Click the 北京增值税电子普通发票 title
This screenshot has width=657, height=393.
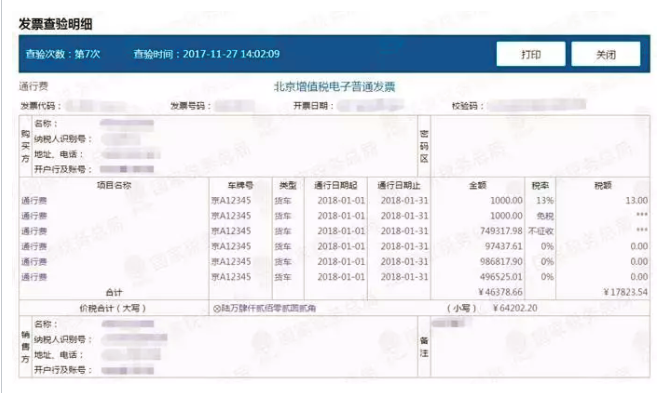(334, 87)
